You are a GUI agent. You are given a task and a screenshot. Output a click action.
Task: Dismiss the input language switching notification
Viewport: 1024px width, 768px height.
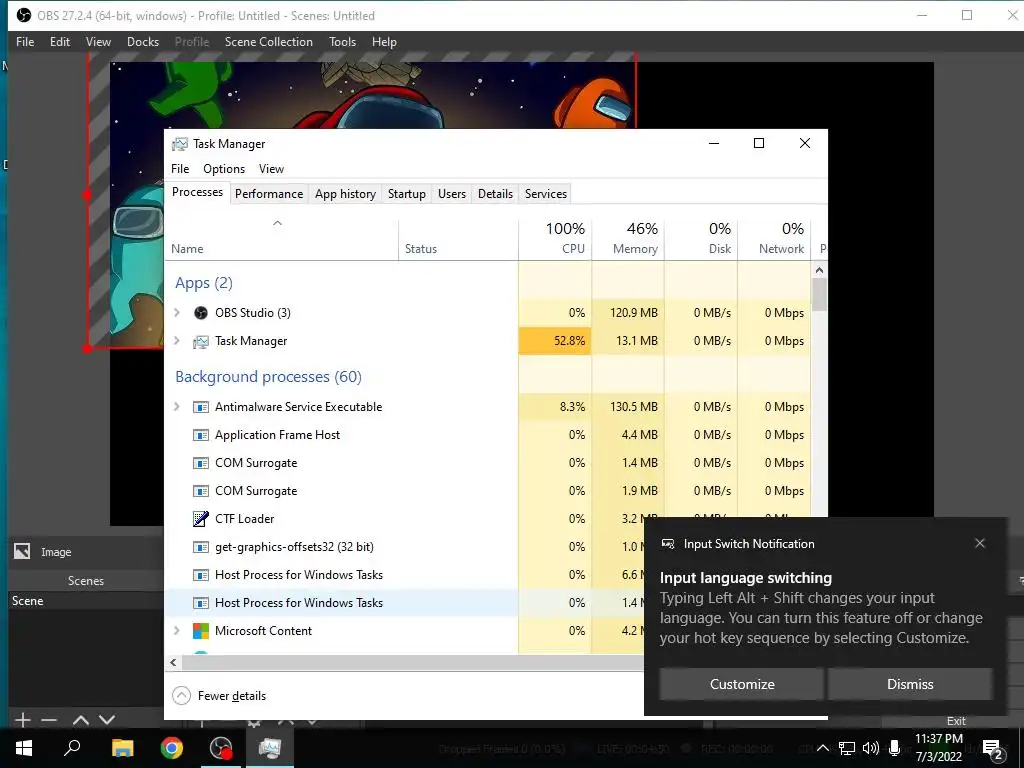coord(910,684)
